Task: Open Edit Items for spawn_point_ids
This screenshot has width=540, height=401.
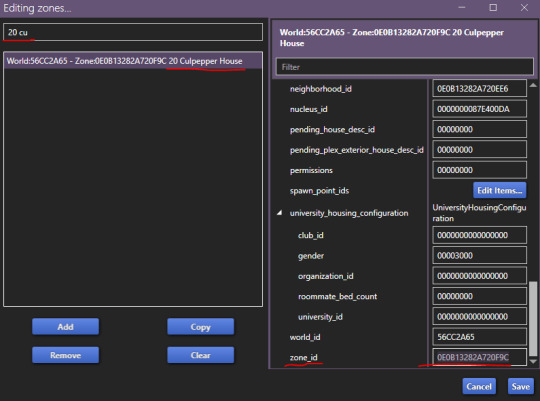Action: coord(500,191)
